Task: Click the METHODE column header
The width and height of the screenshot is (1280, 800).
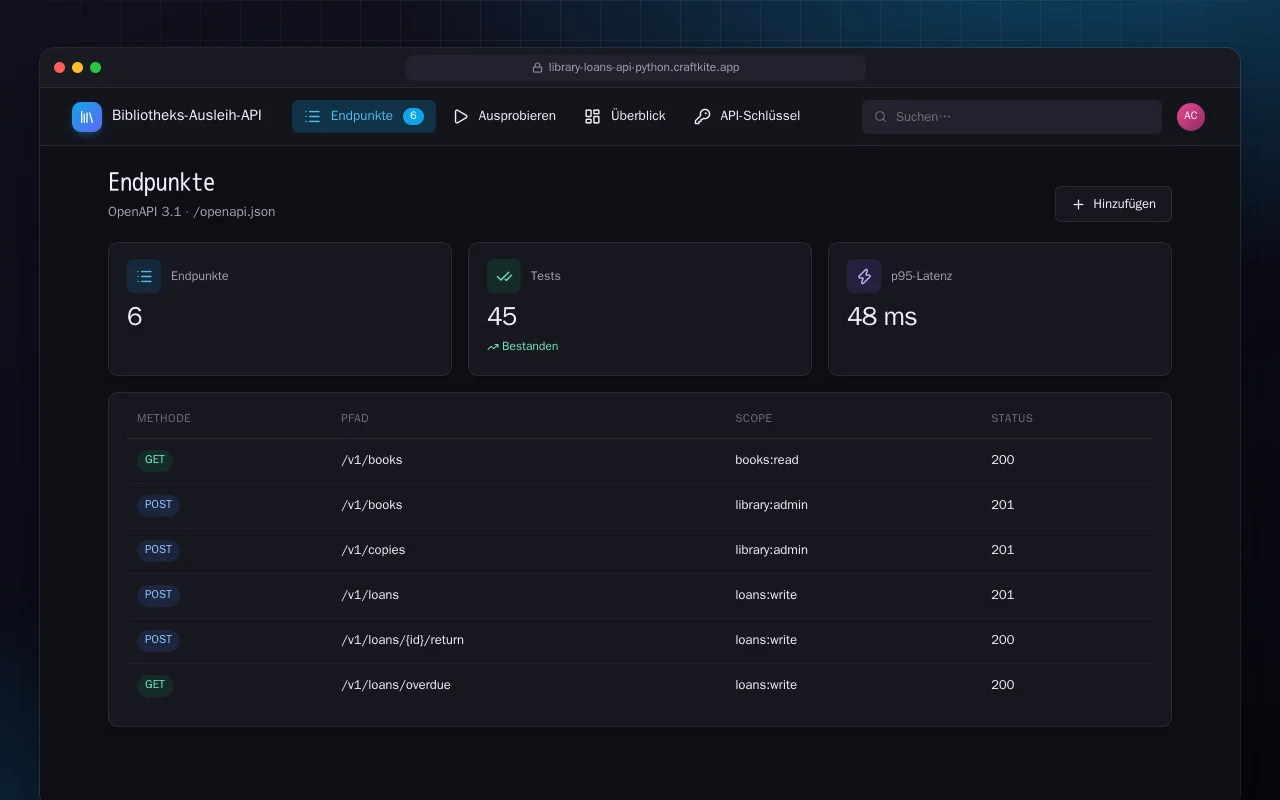Action: tap(164, 418)
